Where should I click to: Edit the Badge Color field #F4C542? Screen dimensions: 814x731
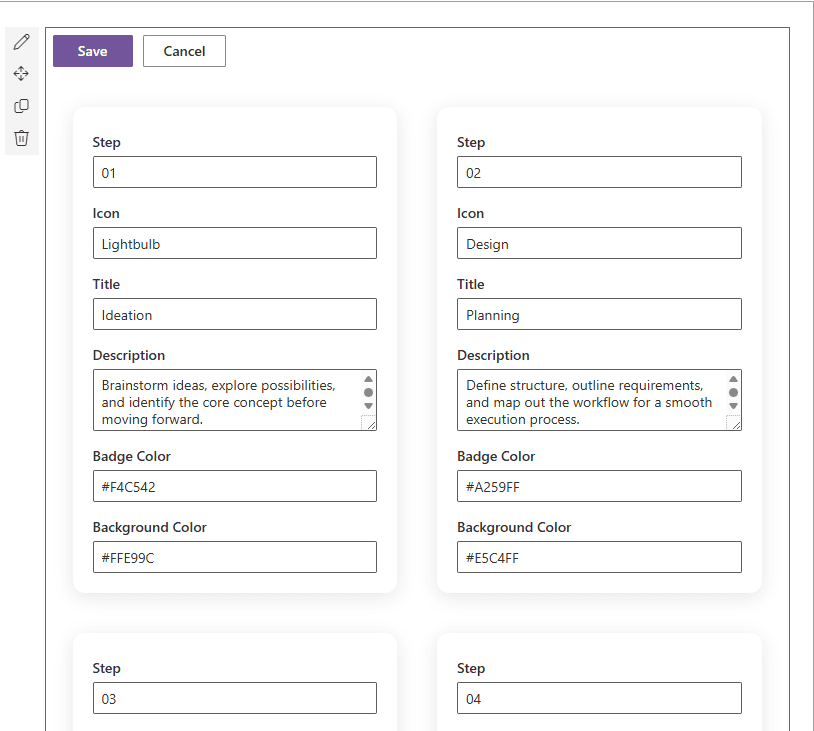point(234,486)
